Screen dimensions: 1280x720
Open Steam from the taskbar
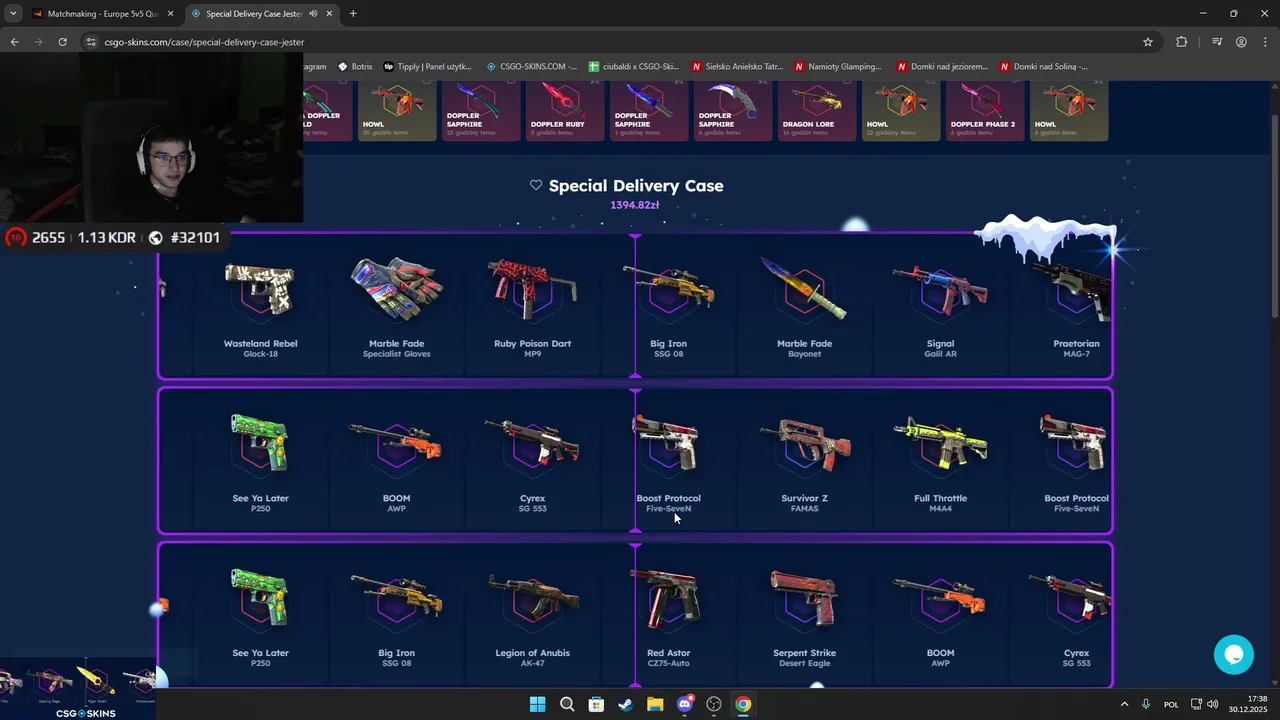(625, 704)
